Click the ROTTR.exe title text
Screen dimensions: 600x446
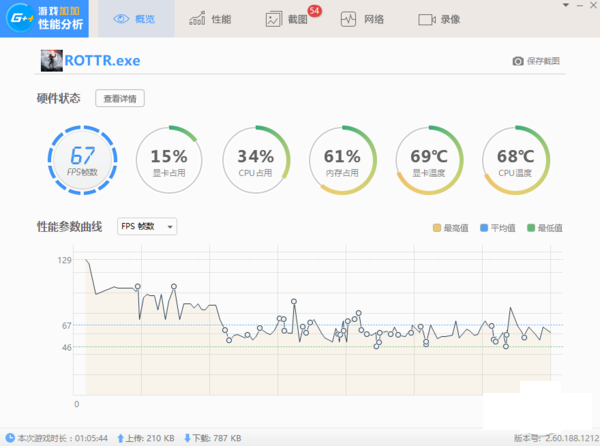[x=102, y=61]
